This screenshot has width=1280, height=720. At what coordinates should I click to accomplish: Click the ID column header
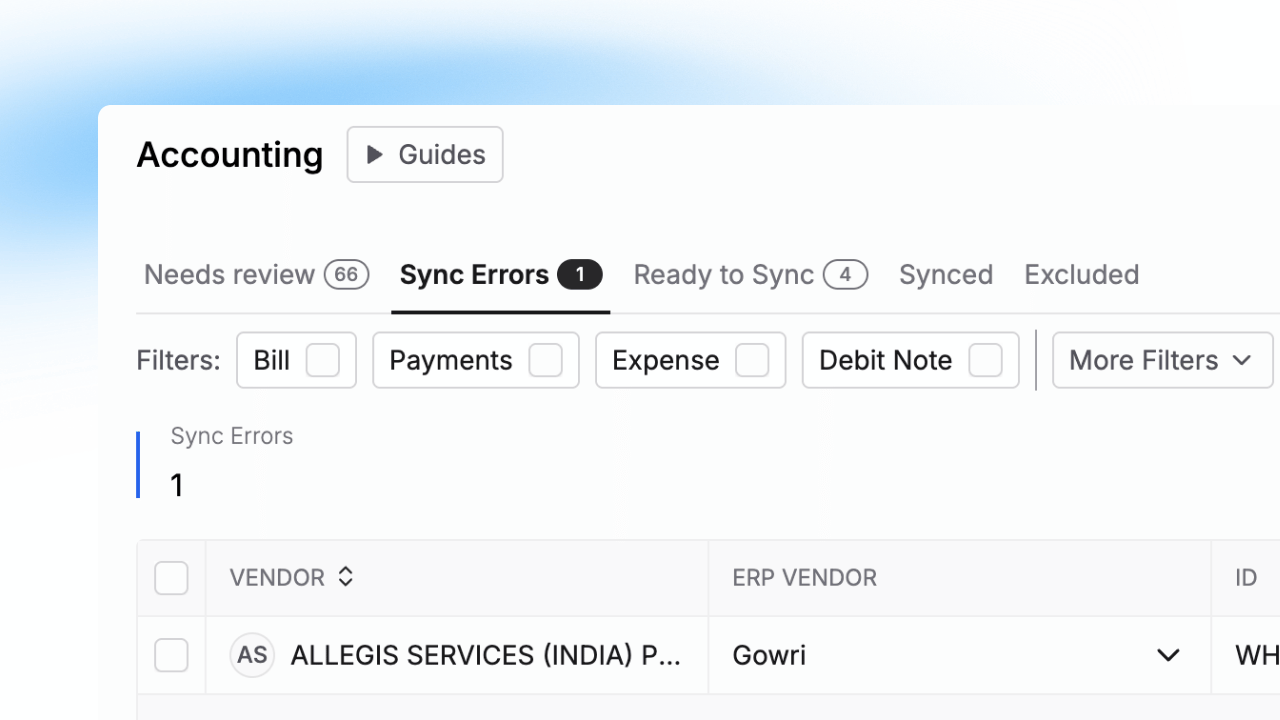tap(1246, 578)
